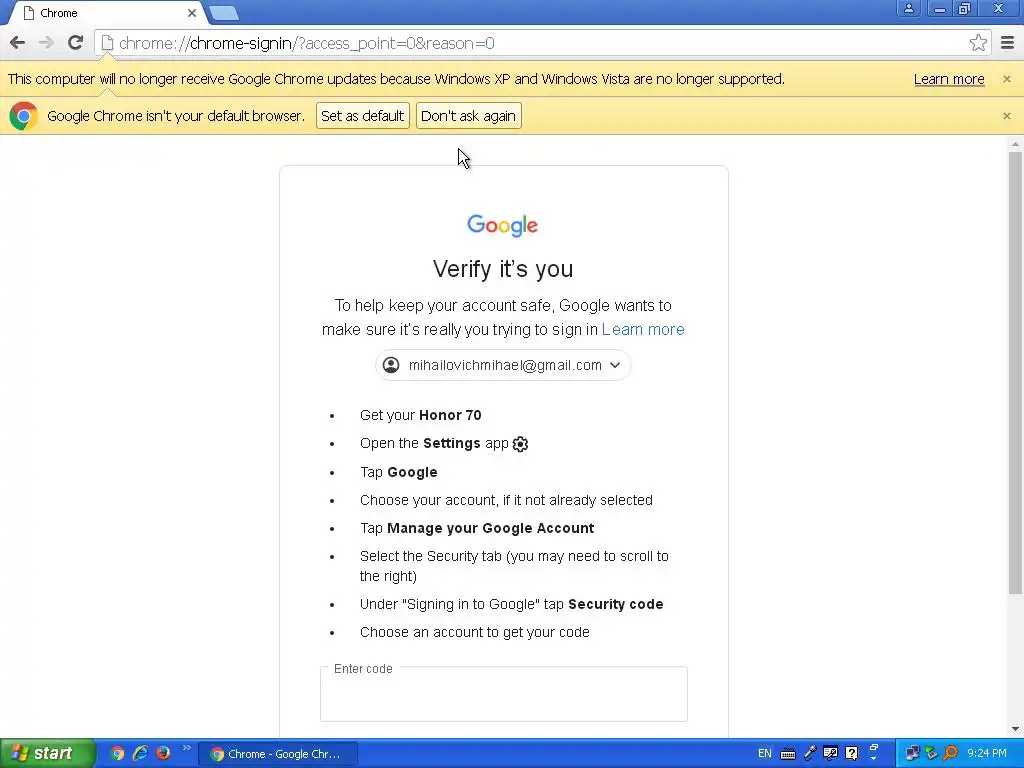The image size is (1024, 768).
Task: Click the "Get your Honor 70" step
Action: point(421,415)
